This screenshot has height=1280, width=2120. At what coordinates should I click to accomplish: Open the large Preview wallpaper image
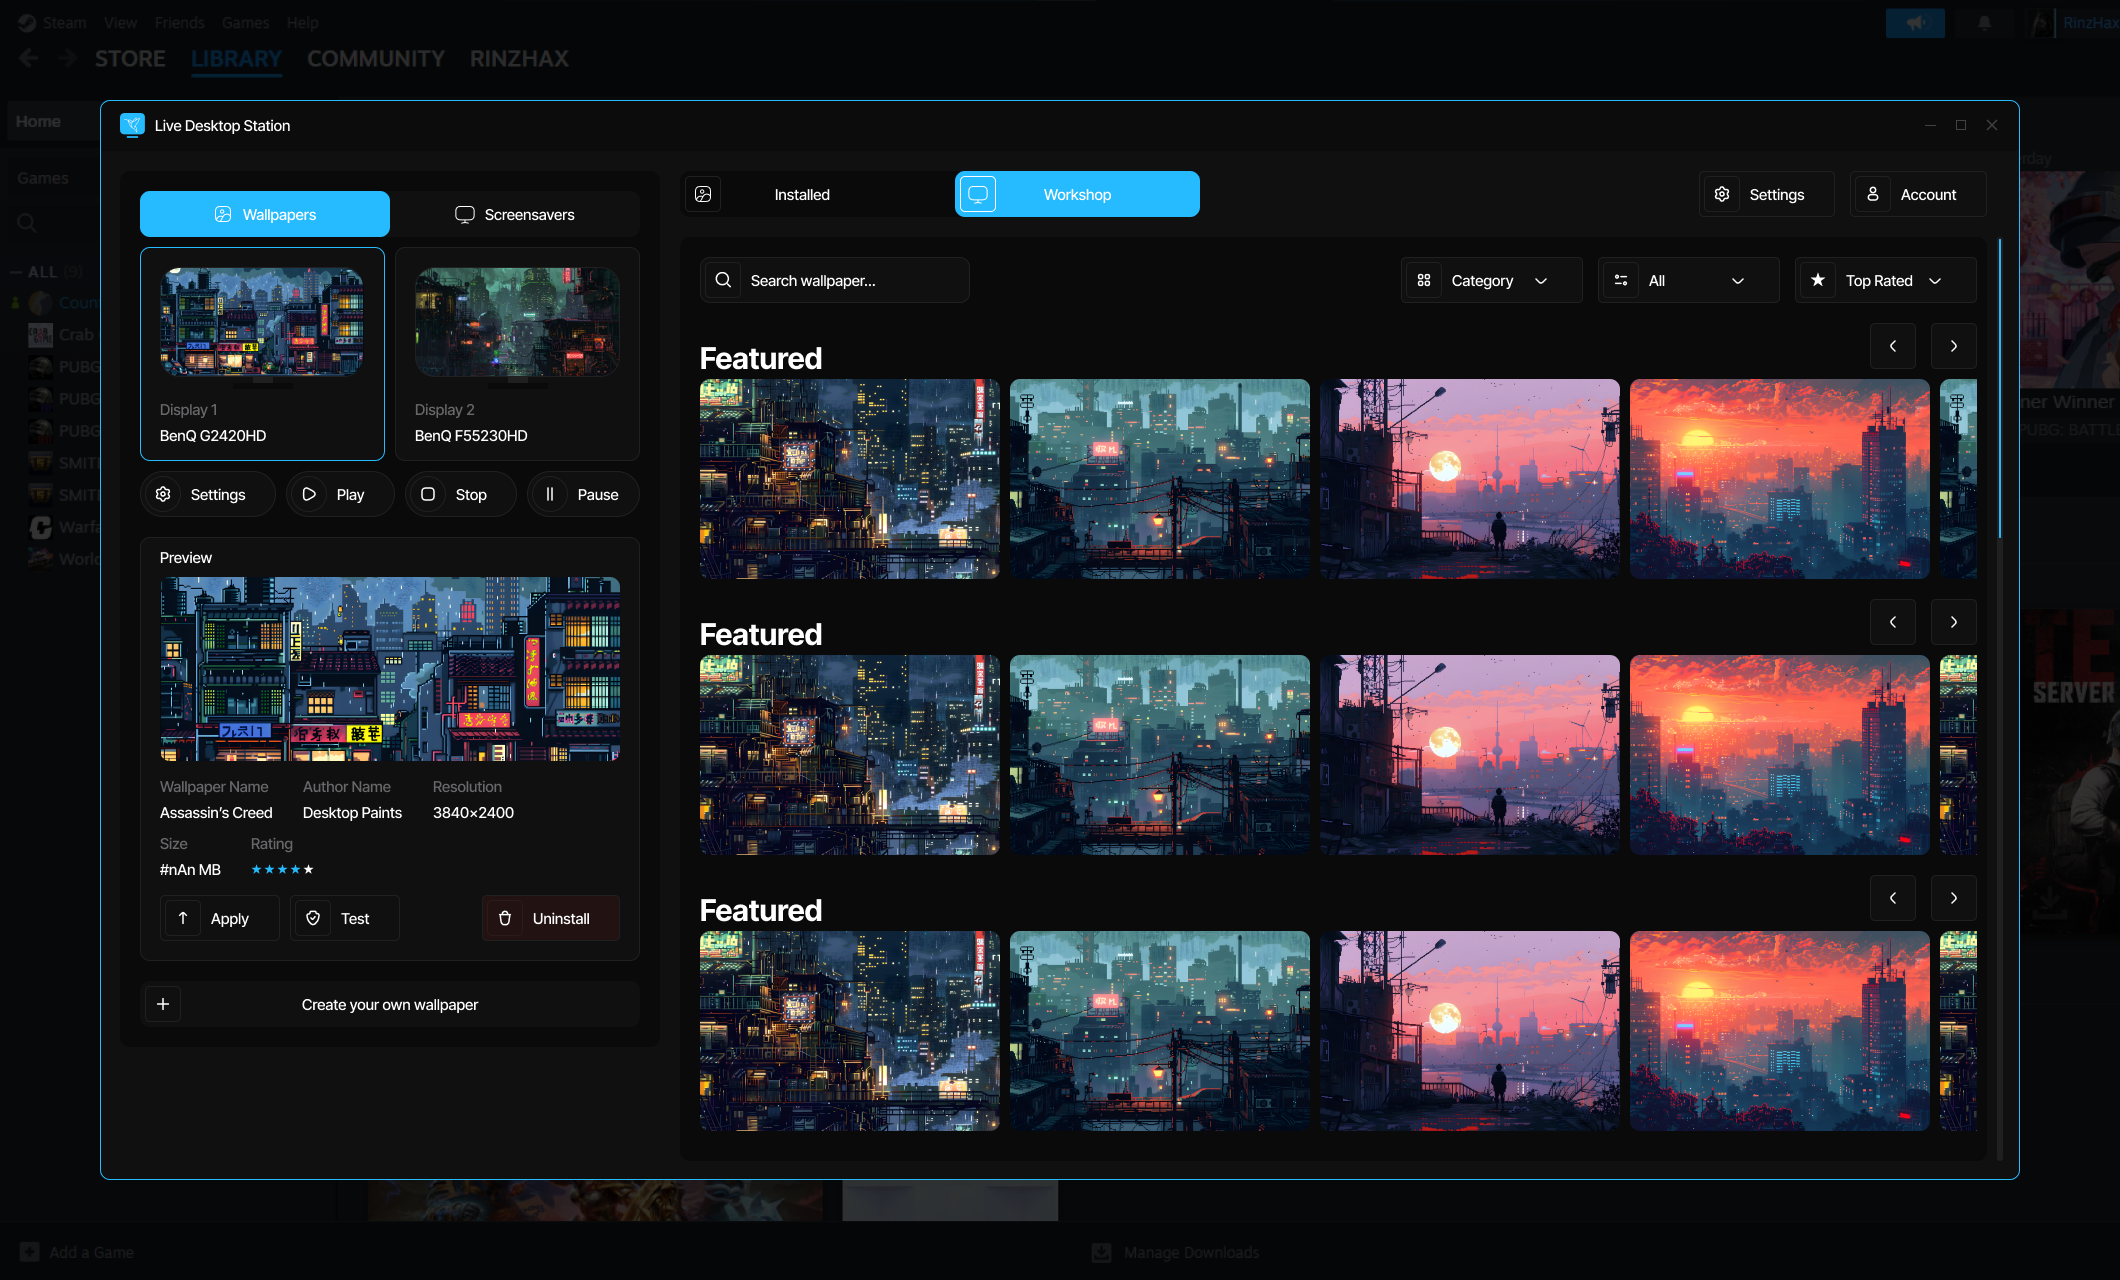point(390,669)
